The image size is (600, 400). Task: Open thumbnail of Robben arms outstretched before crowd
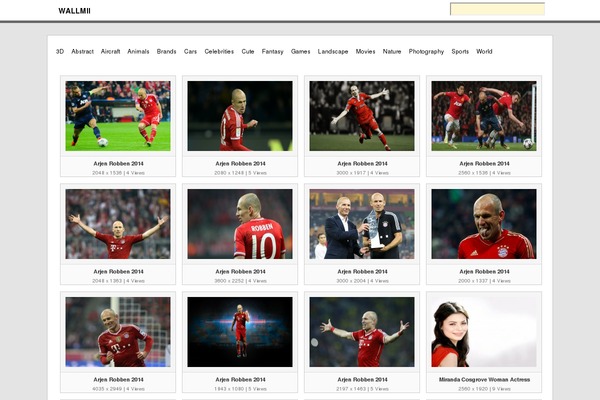[118, 224]
